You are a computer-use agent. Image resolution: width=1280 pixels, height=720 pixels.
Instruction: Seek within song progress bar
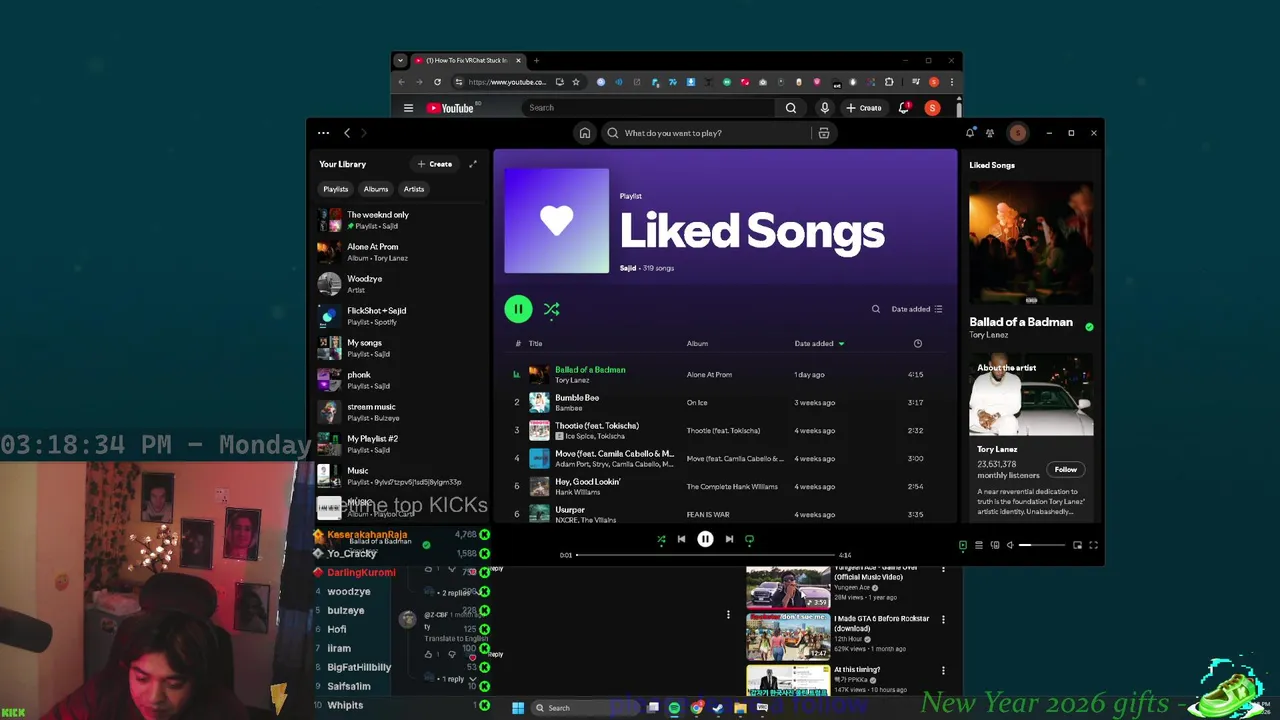pyautogui.click(x=705, y=555)
